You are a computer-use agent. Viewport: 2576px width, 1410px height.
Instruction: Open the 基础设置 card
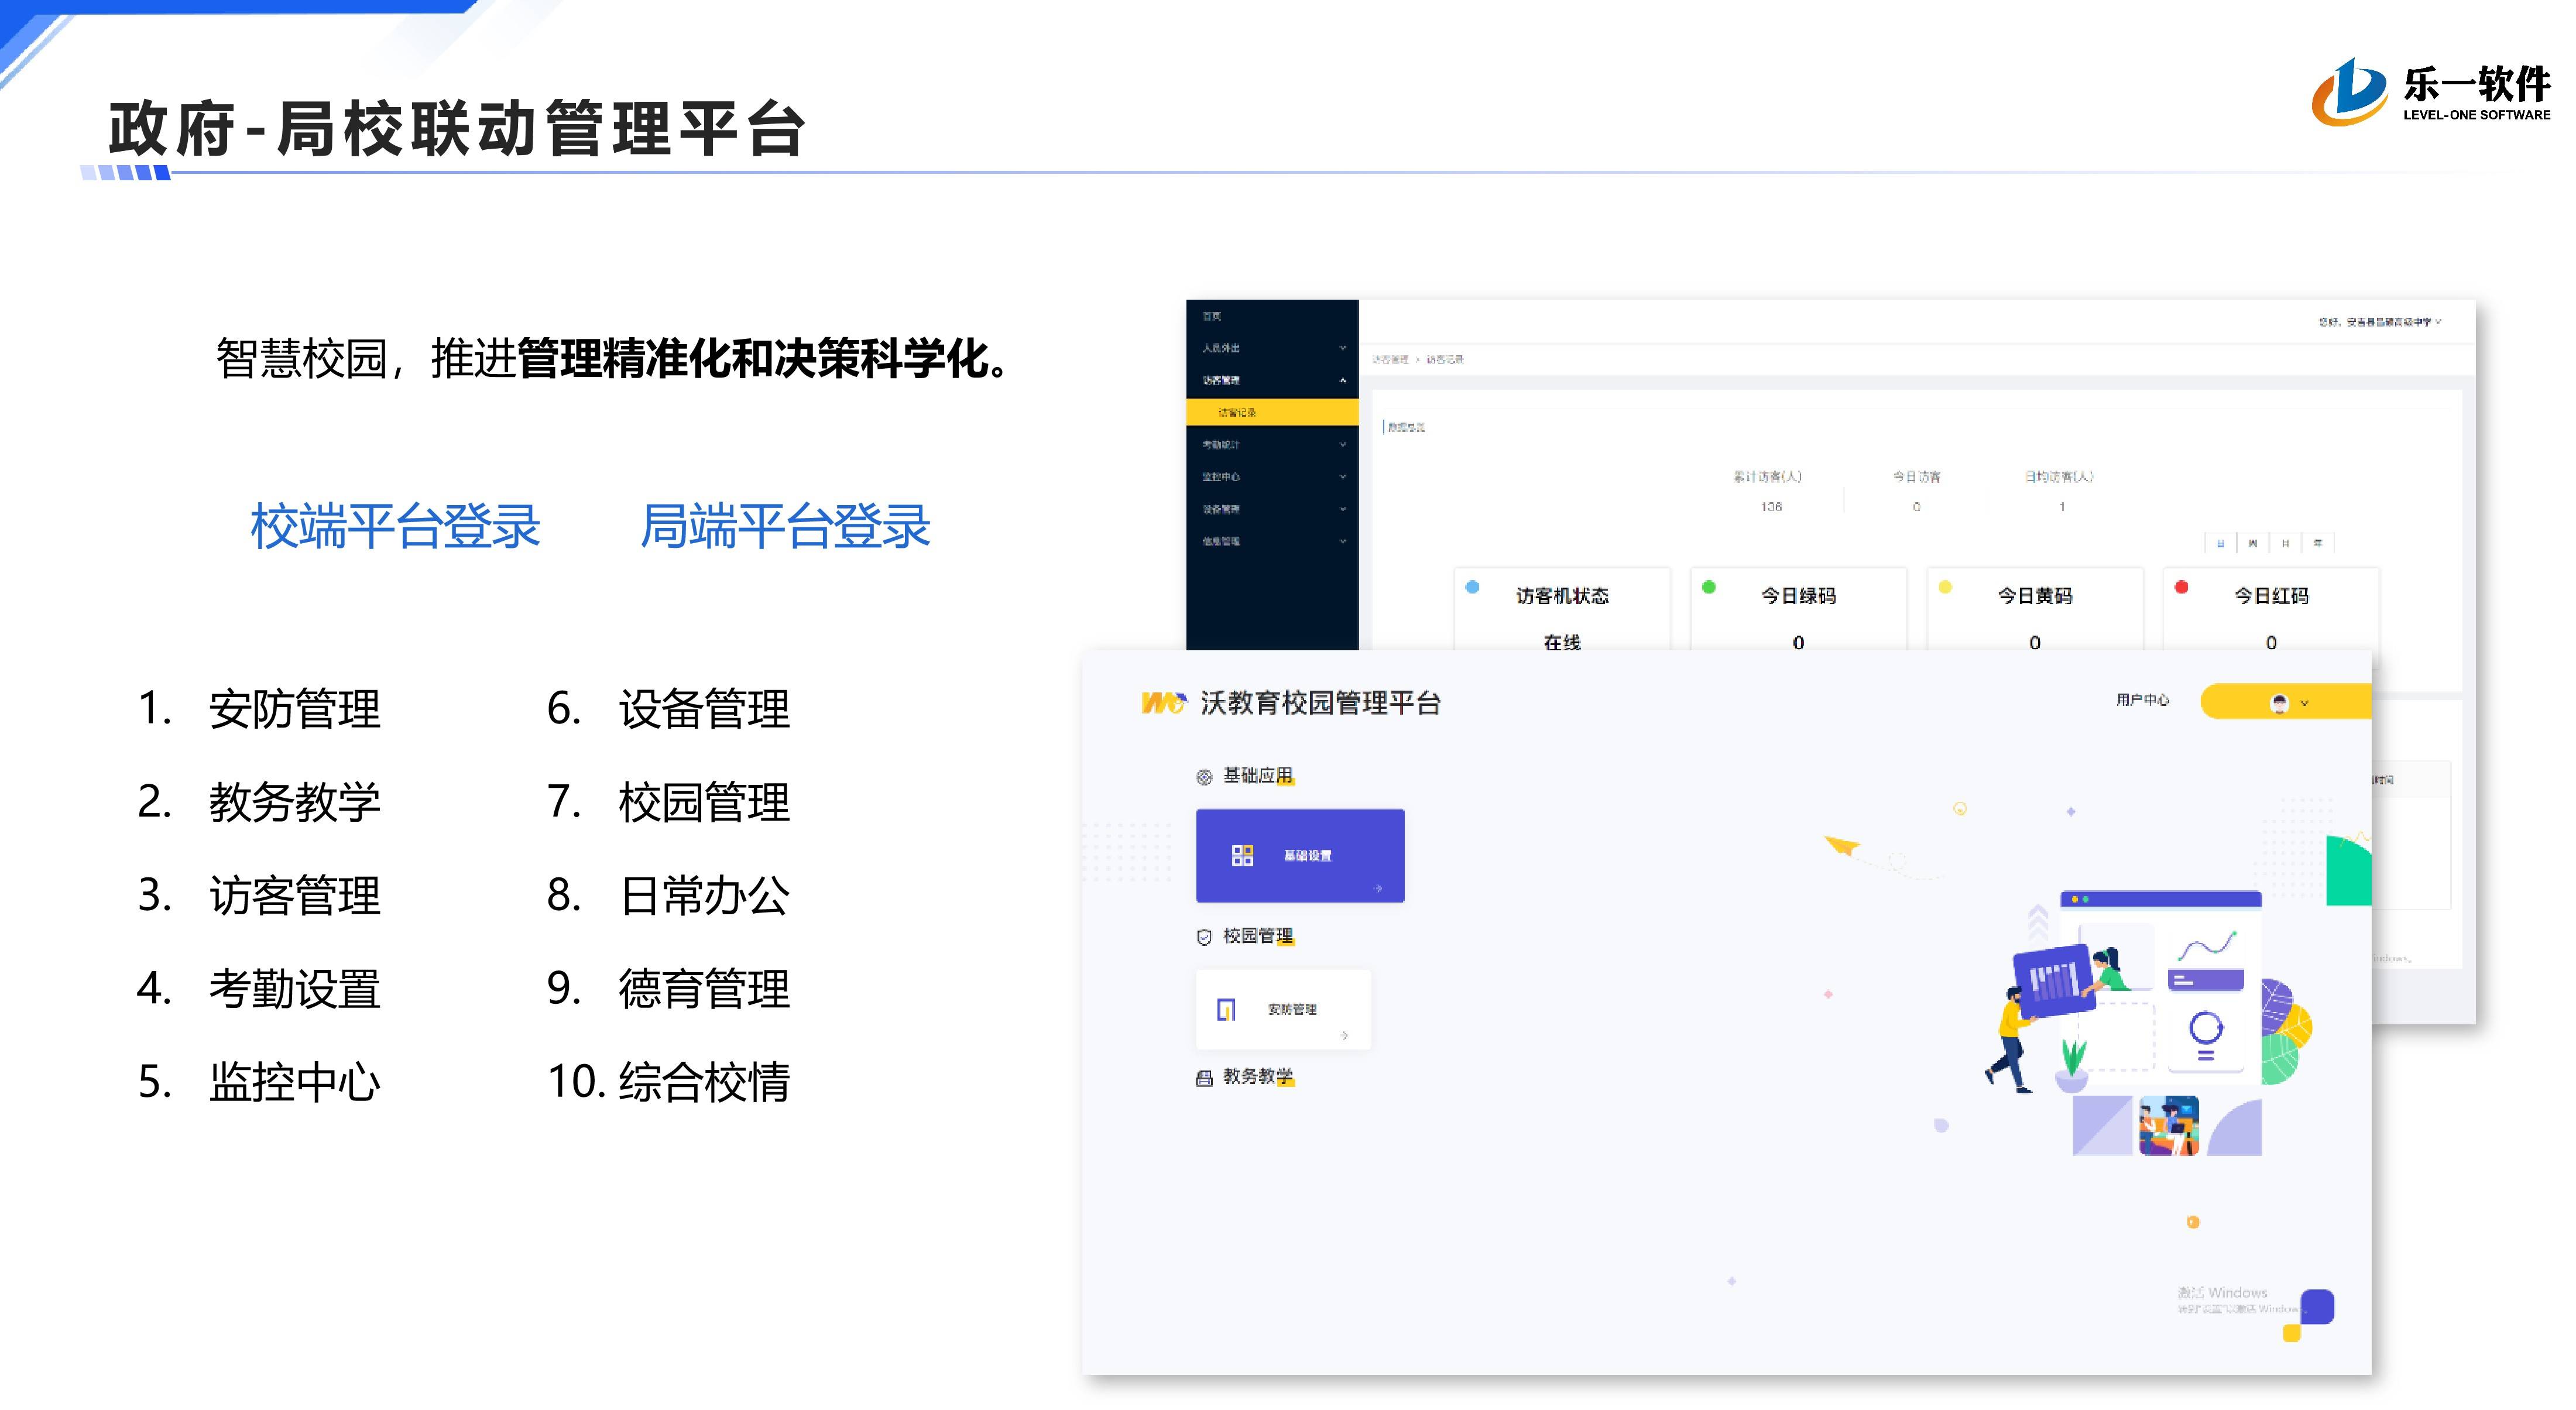point(1300,856)
